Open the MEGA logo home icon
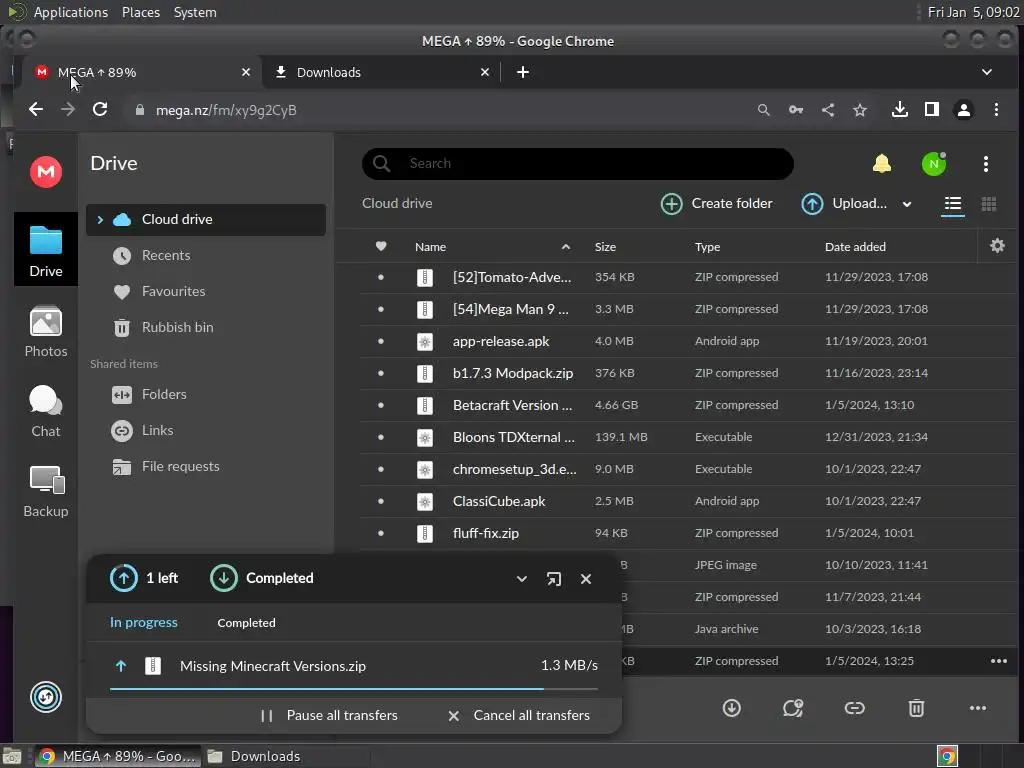The height and width of the screenshot is (768, 1024). pyautogui.click(x=46, y=172)
